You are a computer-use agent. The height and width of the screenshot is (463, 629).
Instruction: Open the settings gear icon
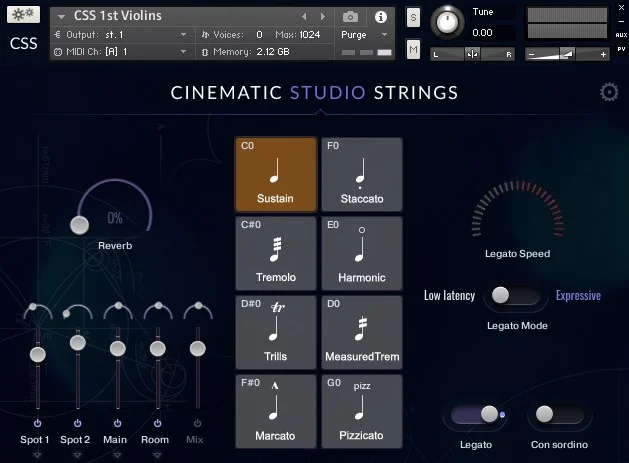pyautogui.click(x=609, y=92)
